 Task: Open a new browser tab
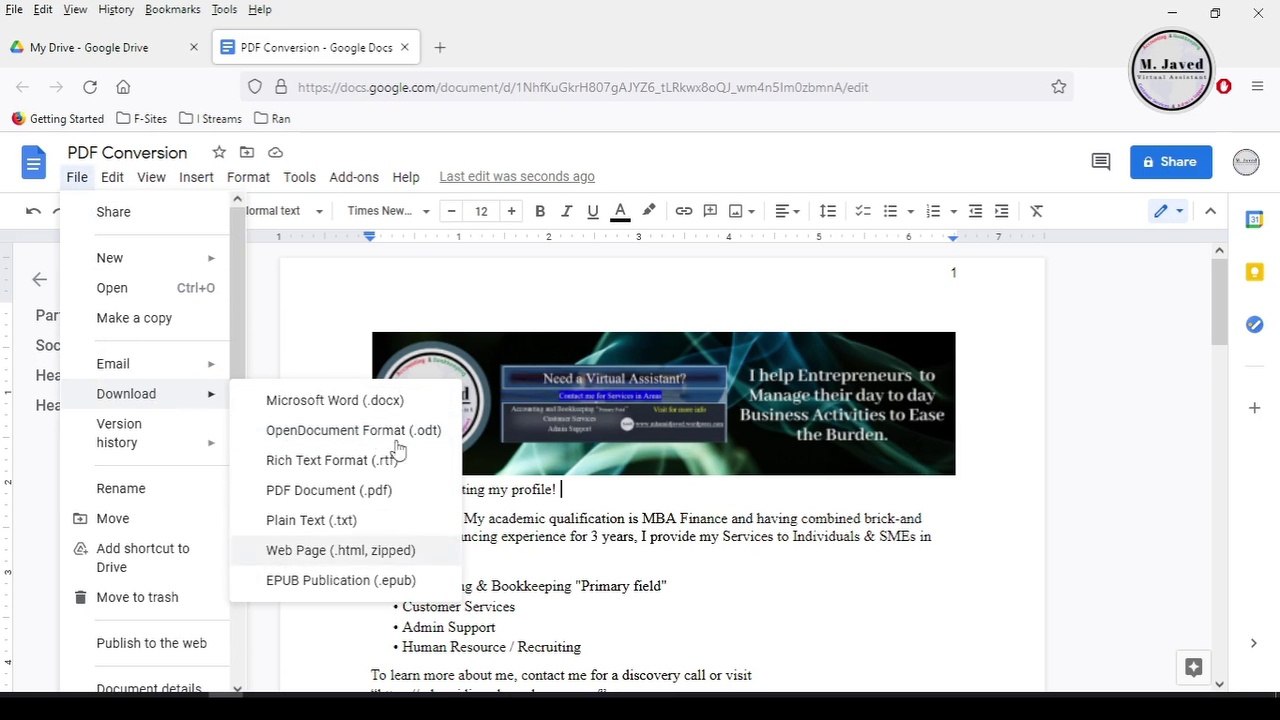coord(440,47)
